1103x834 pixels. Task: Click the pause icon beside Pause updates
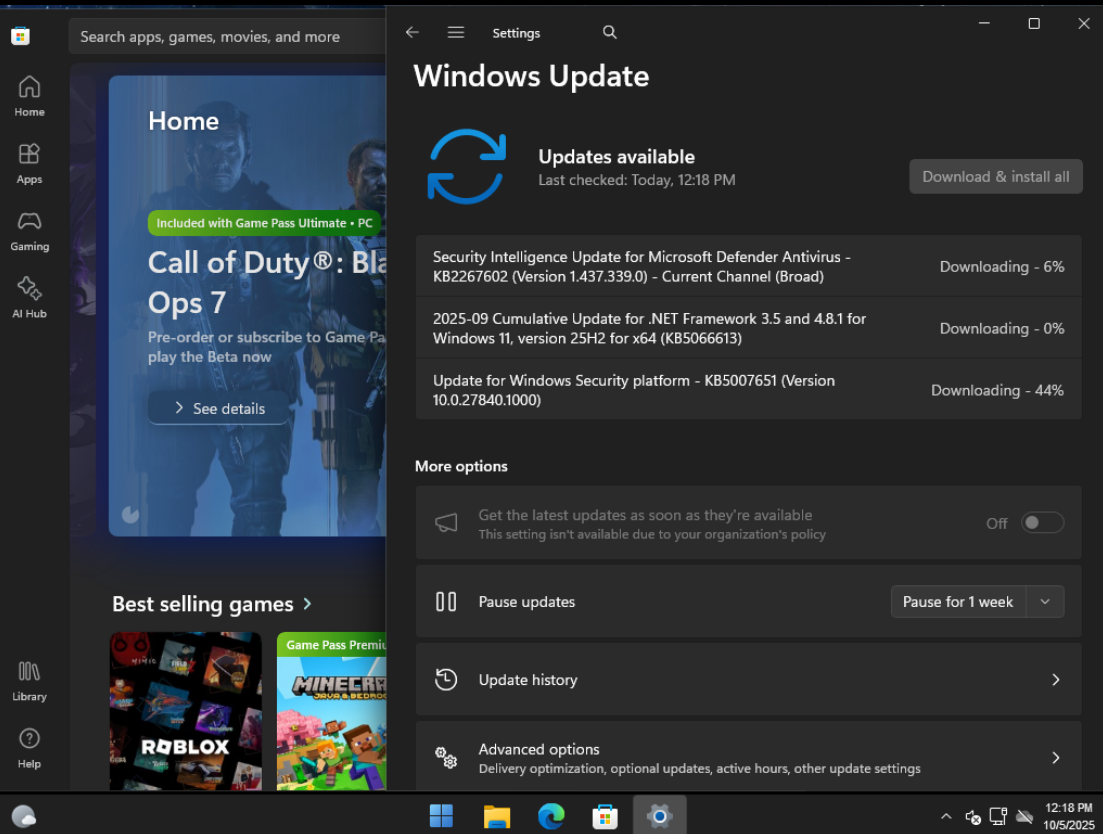tap(446, 602)
